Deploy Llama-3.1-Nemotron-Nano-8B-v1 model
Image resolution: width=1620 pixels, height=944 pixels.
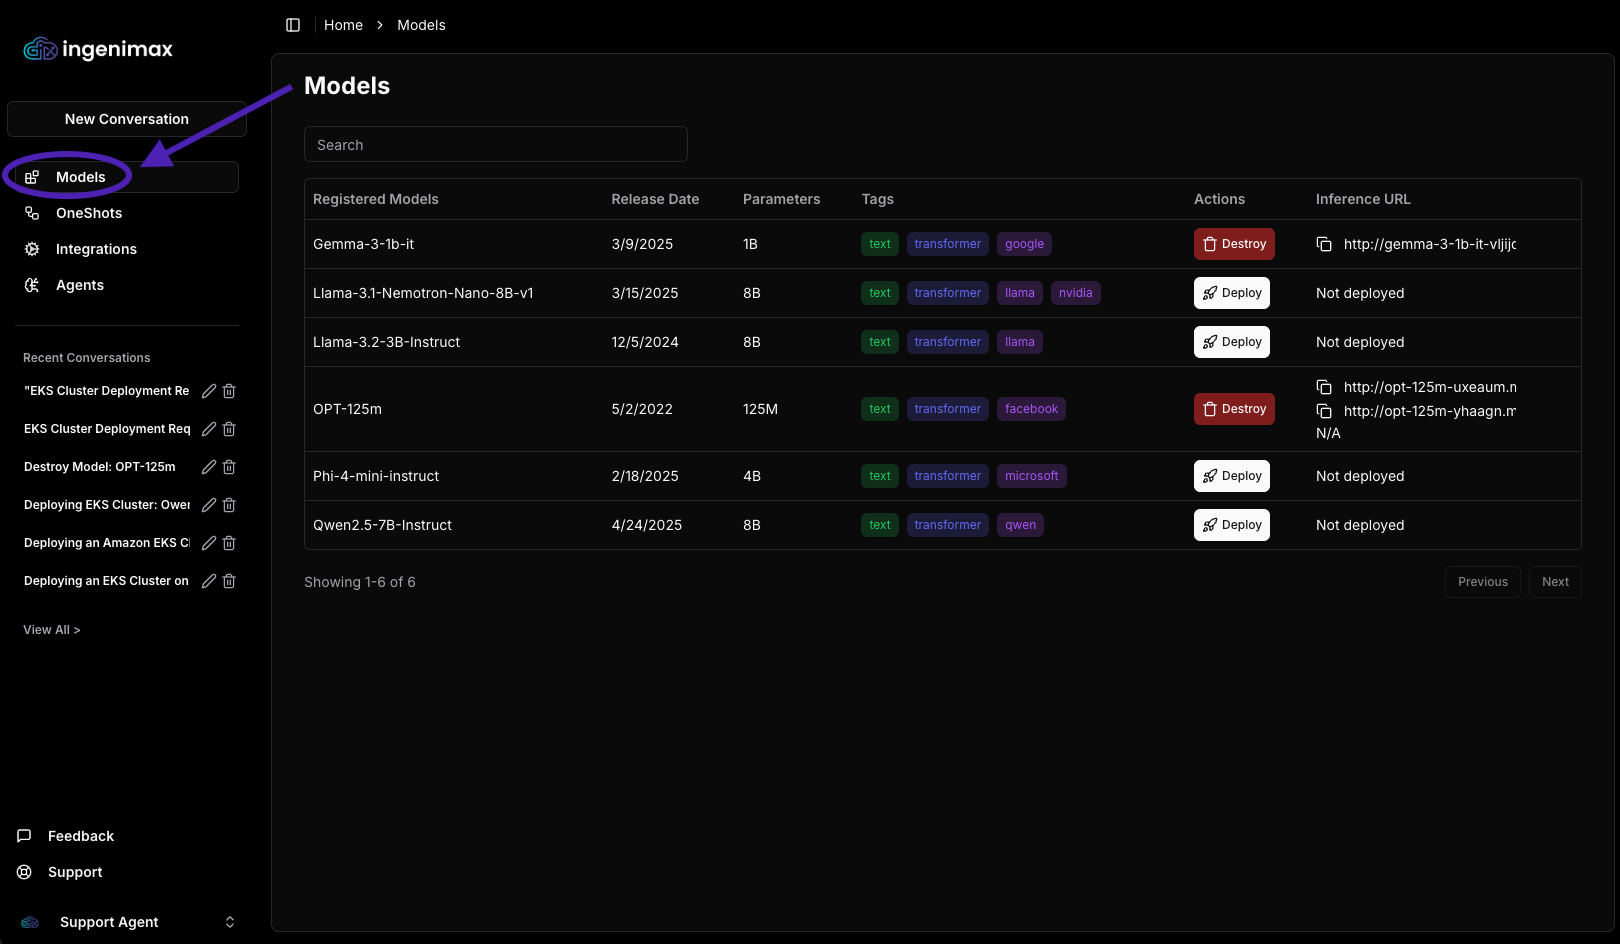point(1232,293)
